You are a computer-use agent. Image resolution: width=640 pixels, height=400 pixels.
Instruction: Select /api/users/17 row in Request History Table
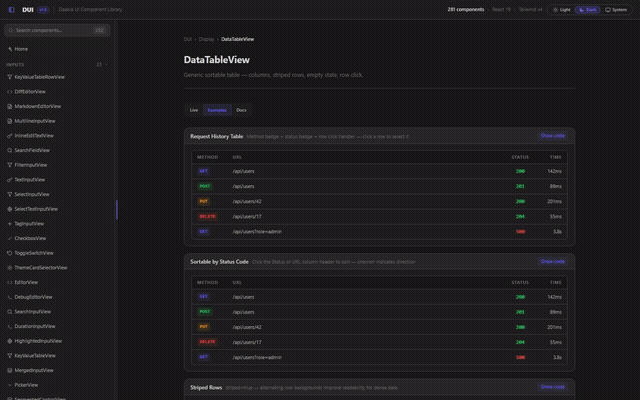point(379,216)
